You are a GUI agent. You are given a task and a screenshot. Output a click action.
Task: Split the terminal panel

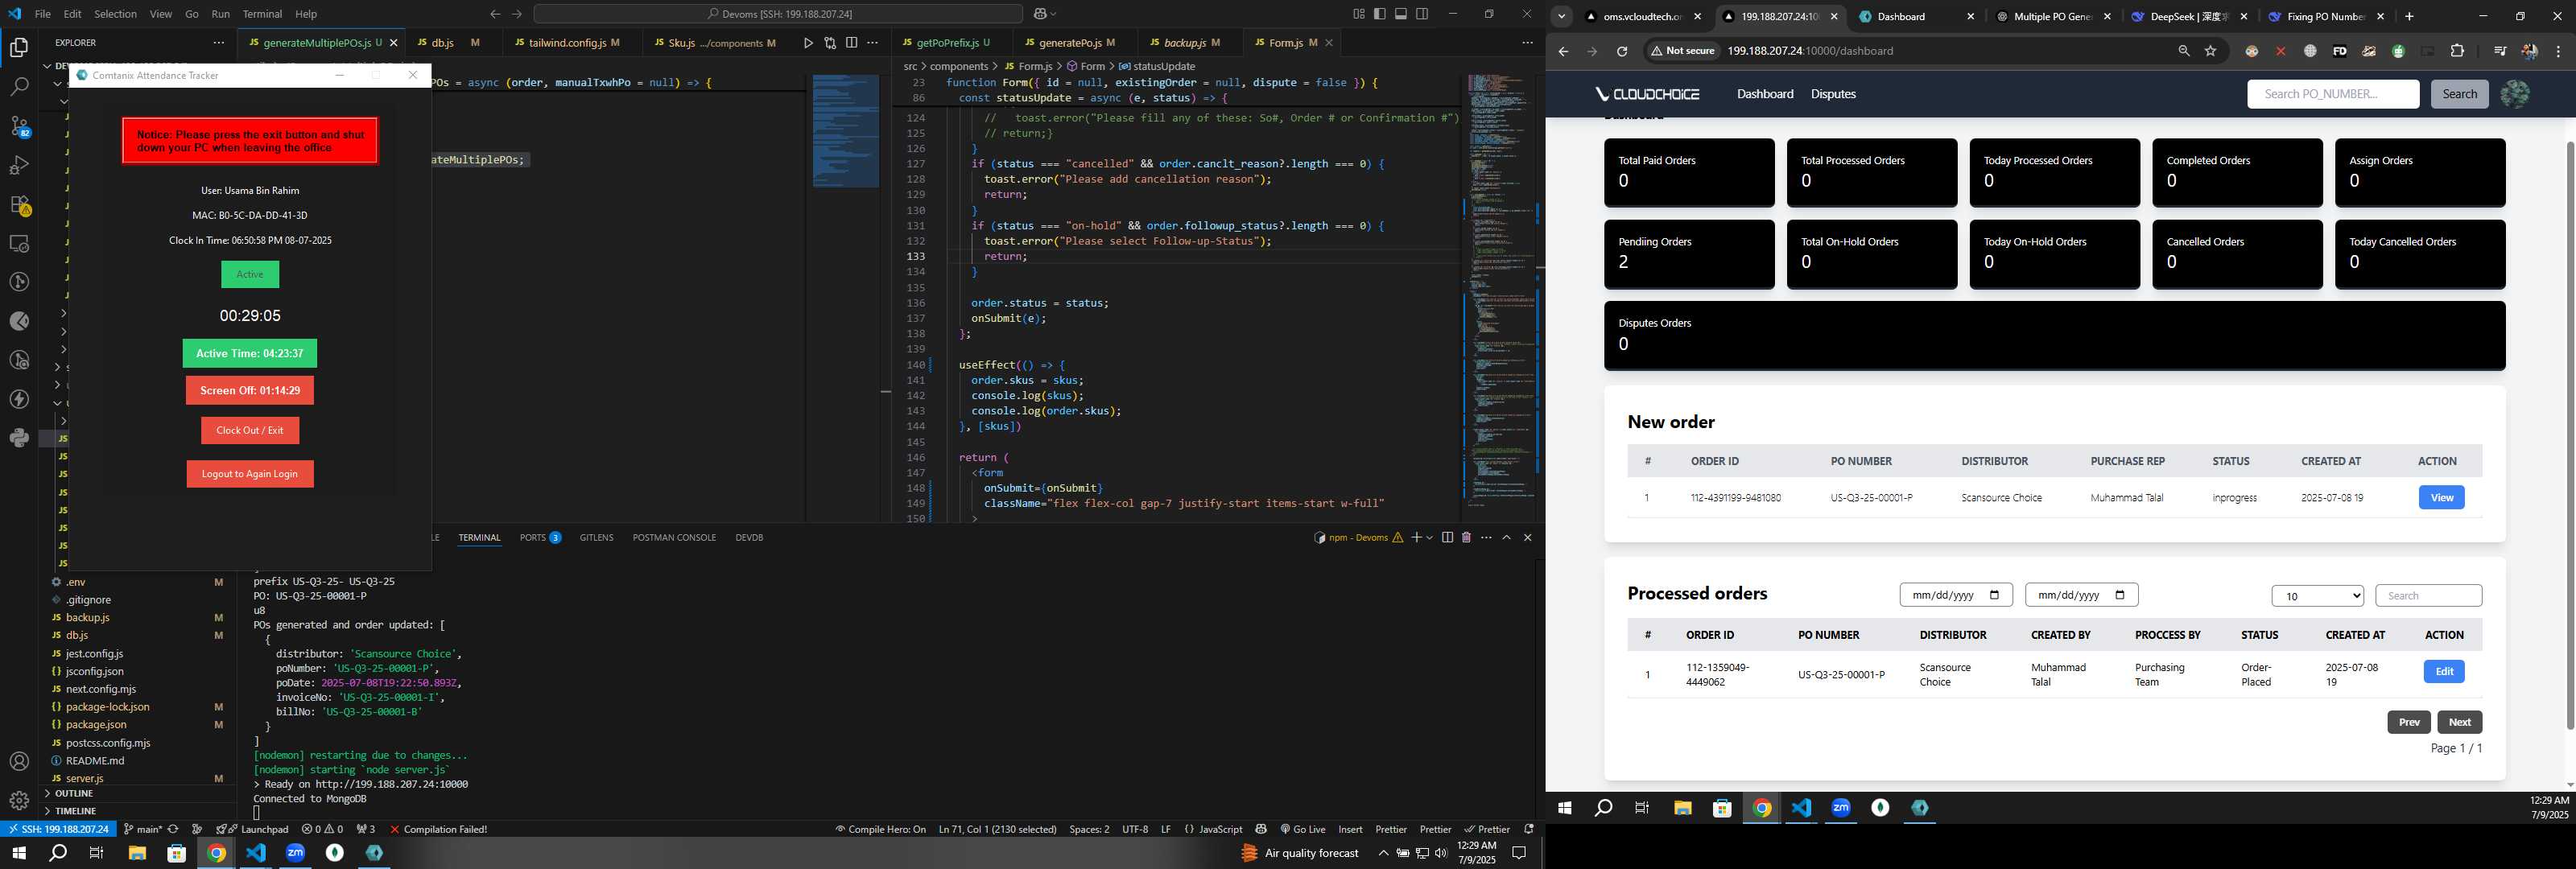pyautogui.click(x=1447, y=538)
